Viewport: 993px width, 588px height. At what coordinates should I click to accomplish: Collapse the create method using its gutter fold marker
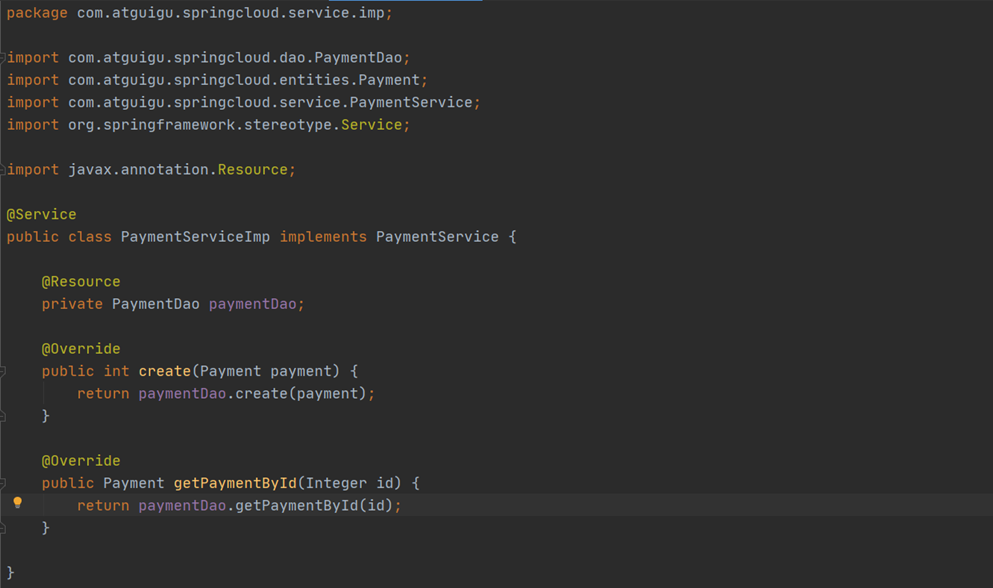pos(3,371)
